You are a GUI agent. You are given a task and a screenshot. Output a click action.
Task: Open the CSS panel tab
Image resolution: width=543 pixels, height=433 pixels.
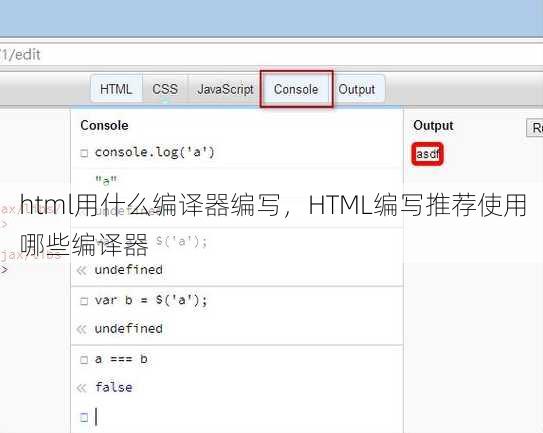pos(165,89)
